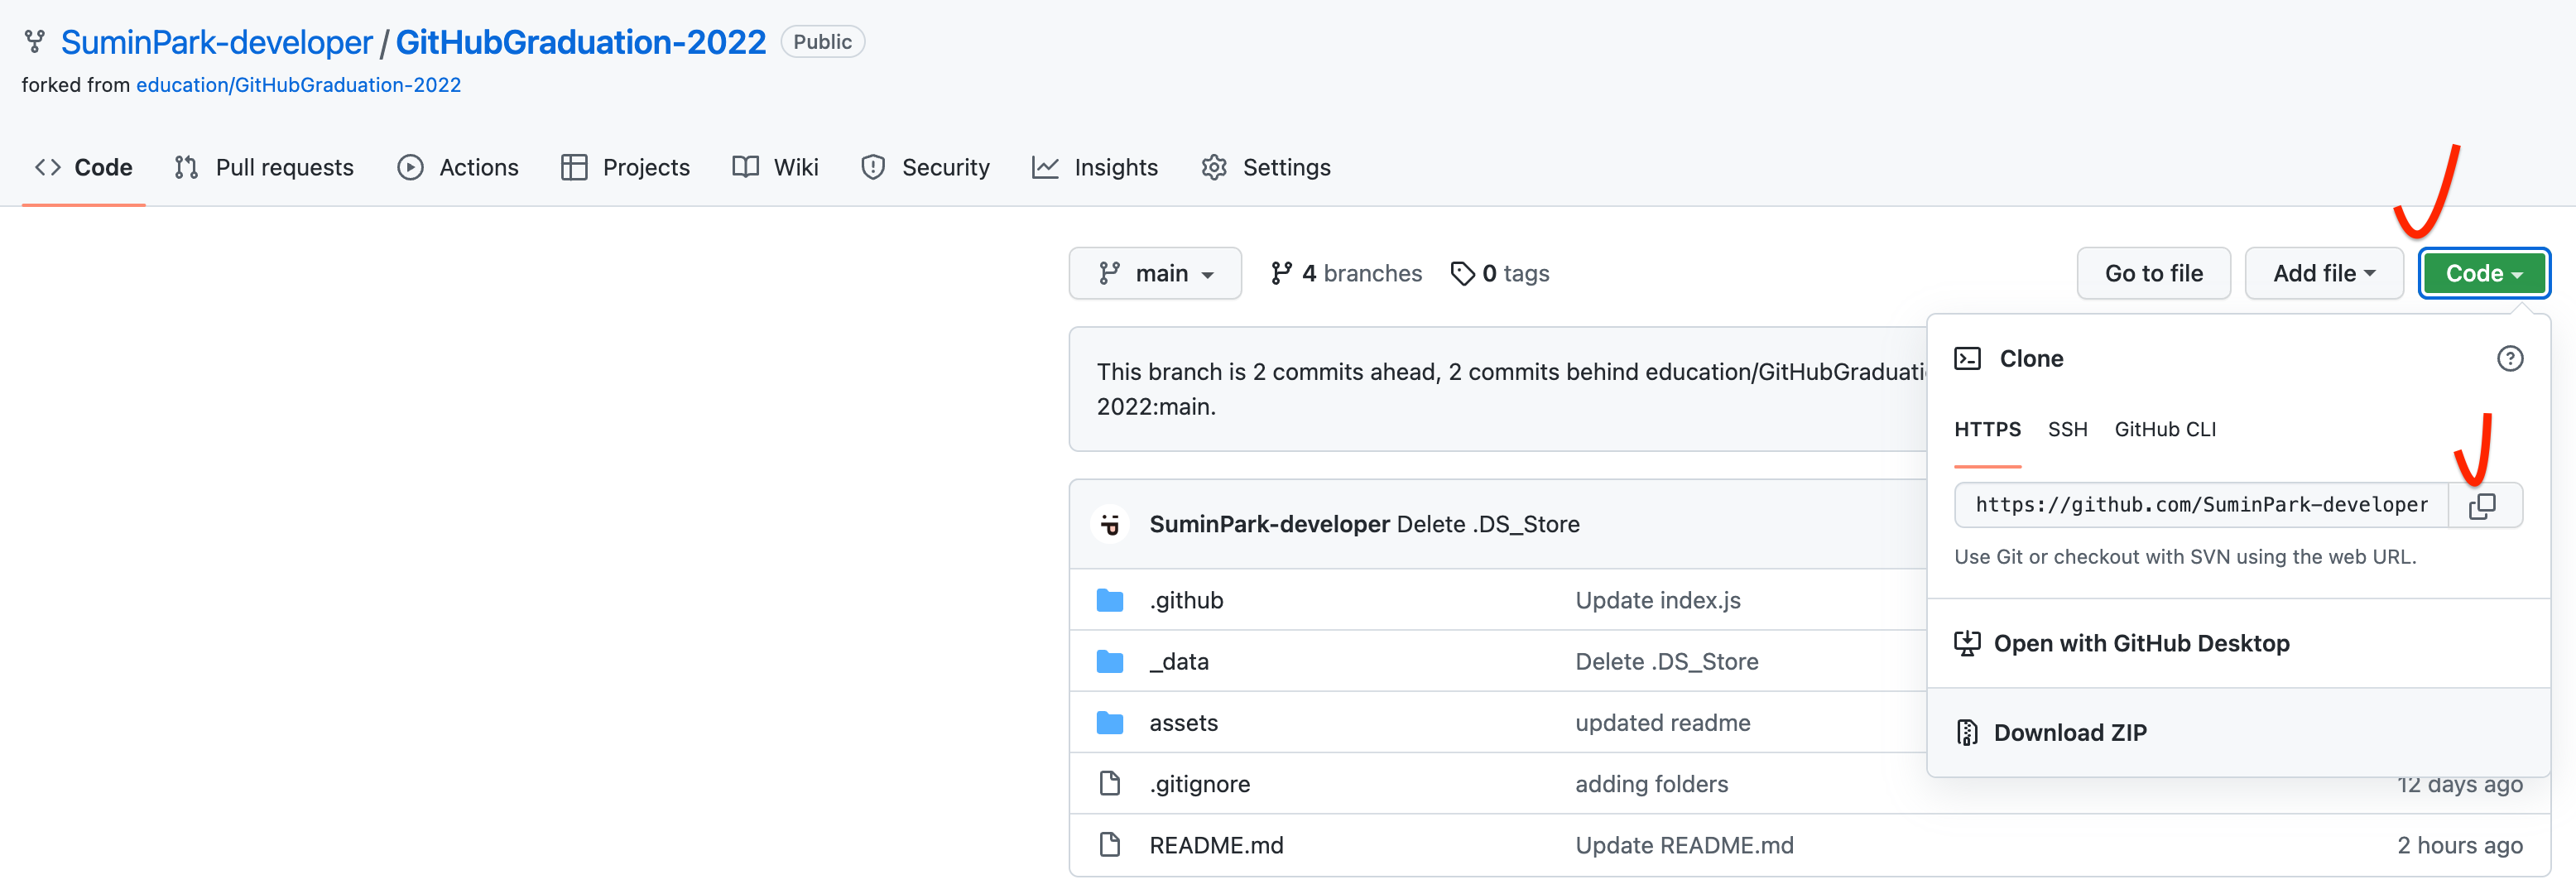Select the GitHub CLI clone tab
Viewport: 2576px width, 894px height.
pyautogui.click(x=2164, y=429)
